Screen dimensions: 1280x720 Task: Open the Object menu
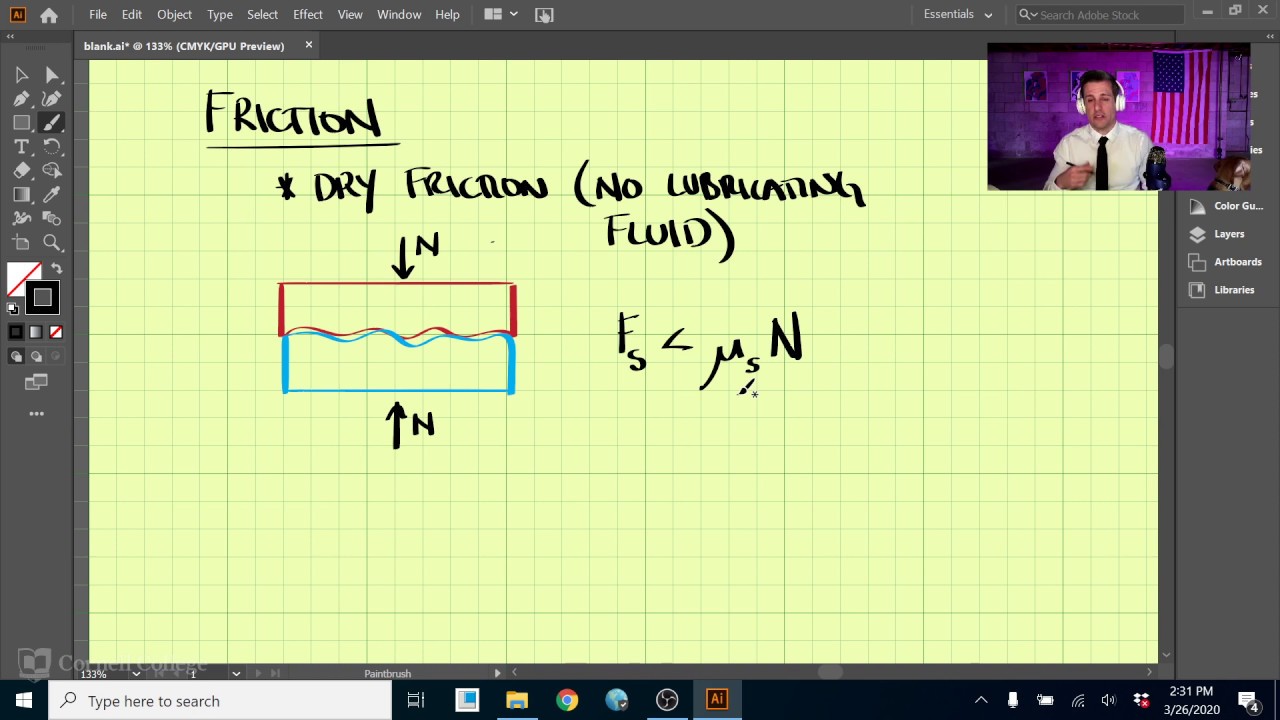click(x=174, y=15)
